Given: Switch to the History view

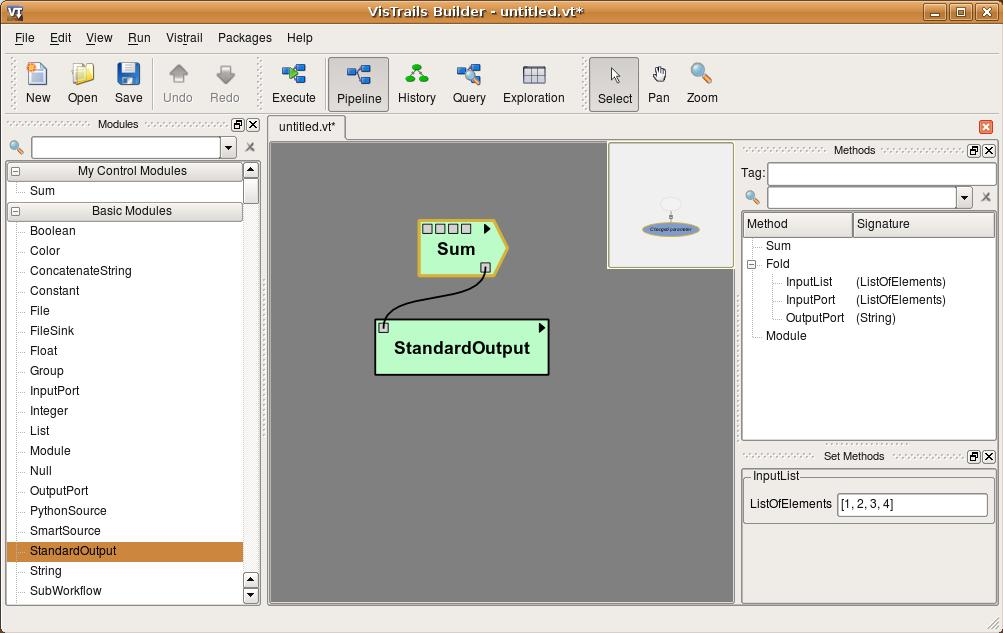Looking at the screenshot, I should [416, 84].
